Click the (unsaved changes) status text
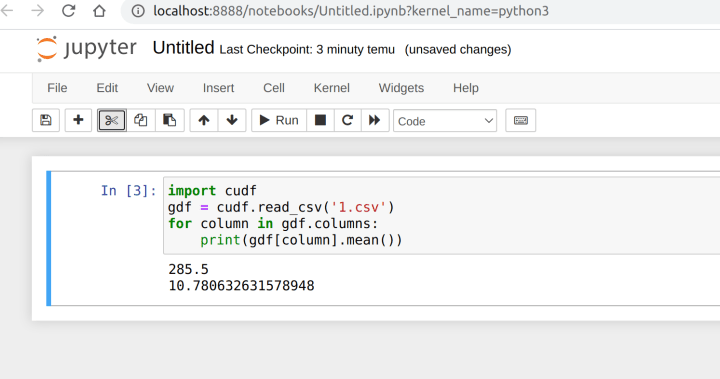The height and width of the screenshot is (379, 720). (458, 50)
